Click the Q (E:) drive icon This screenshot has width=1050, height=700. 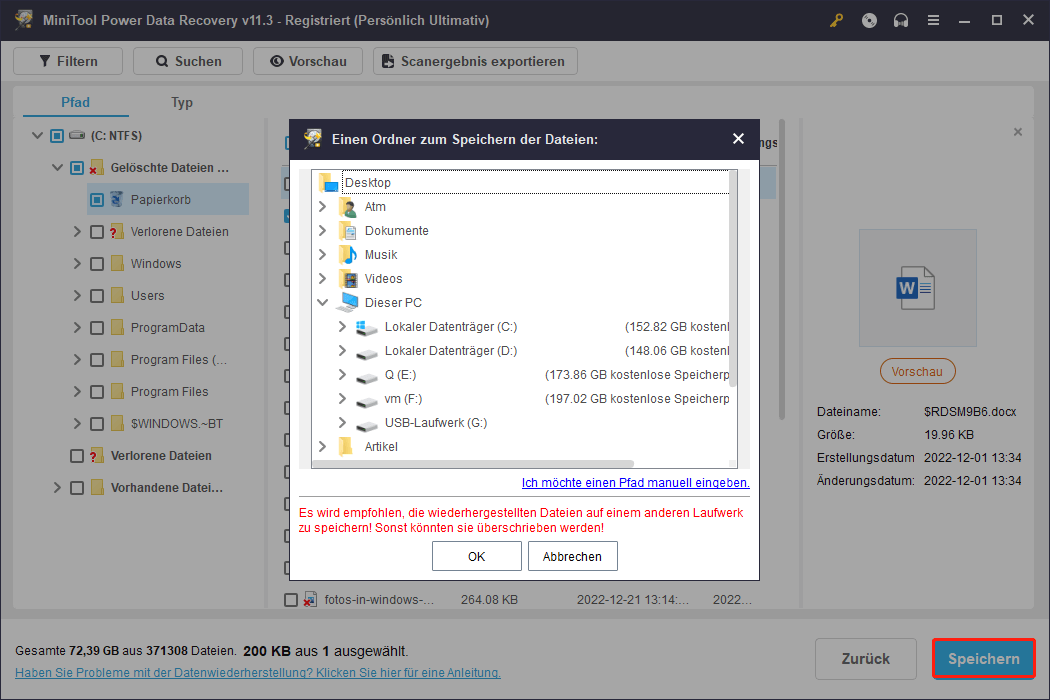click(x=367, y=376)
